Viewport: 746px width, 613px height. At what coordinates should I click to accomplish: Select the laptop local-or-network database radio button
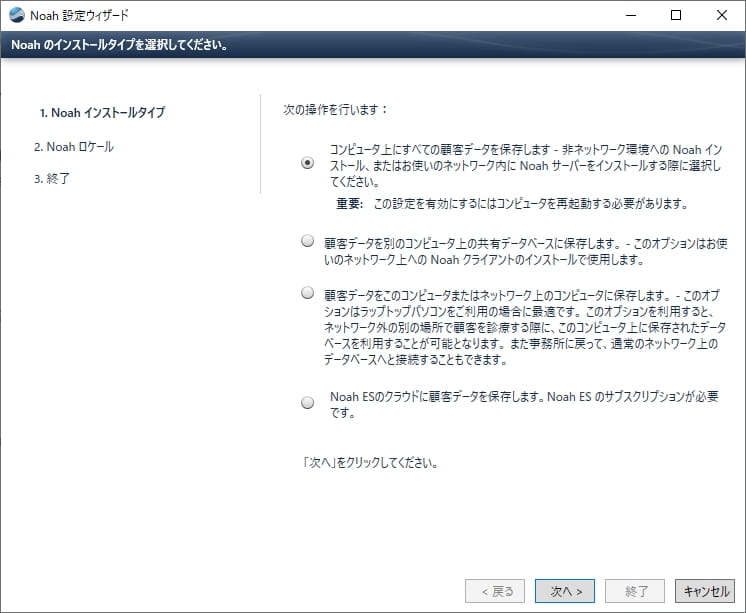point(308,292)
